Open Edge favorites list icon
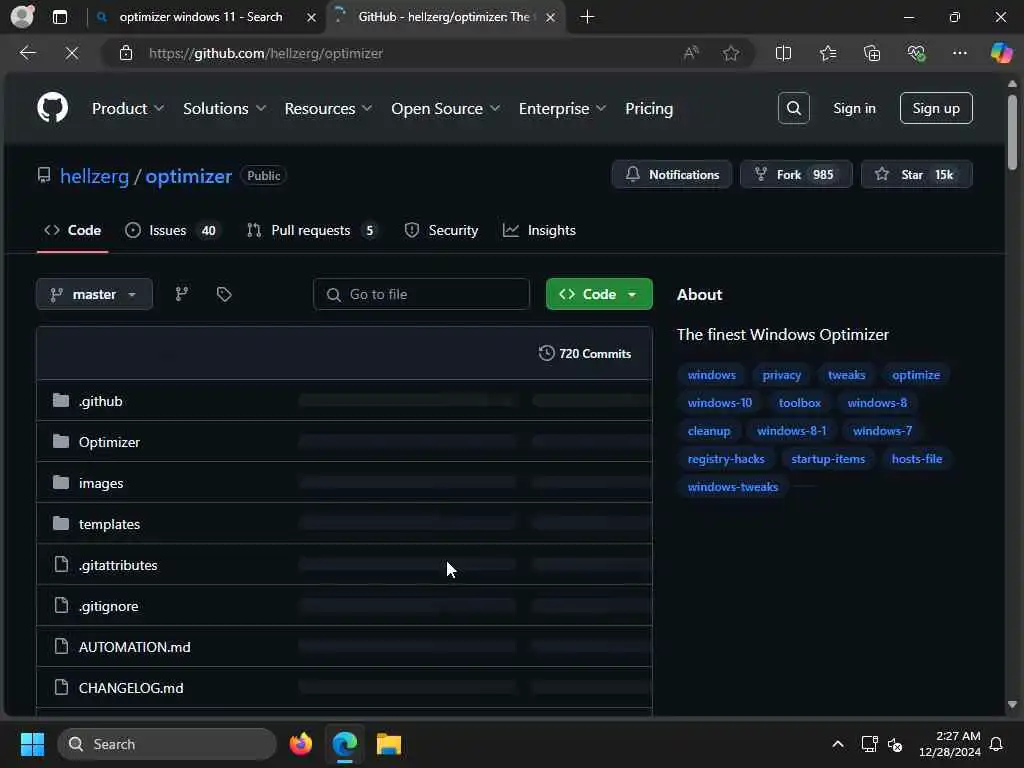 pyautogui.click(x=828, y=53)
